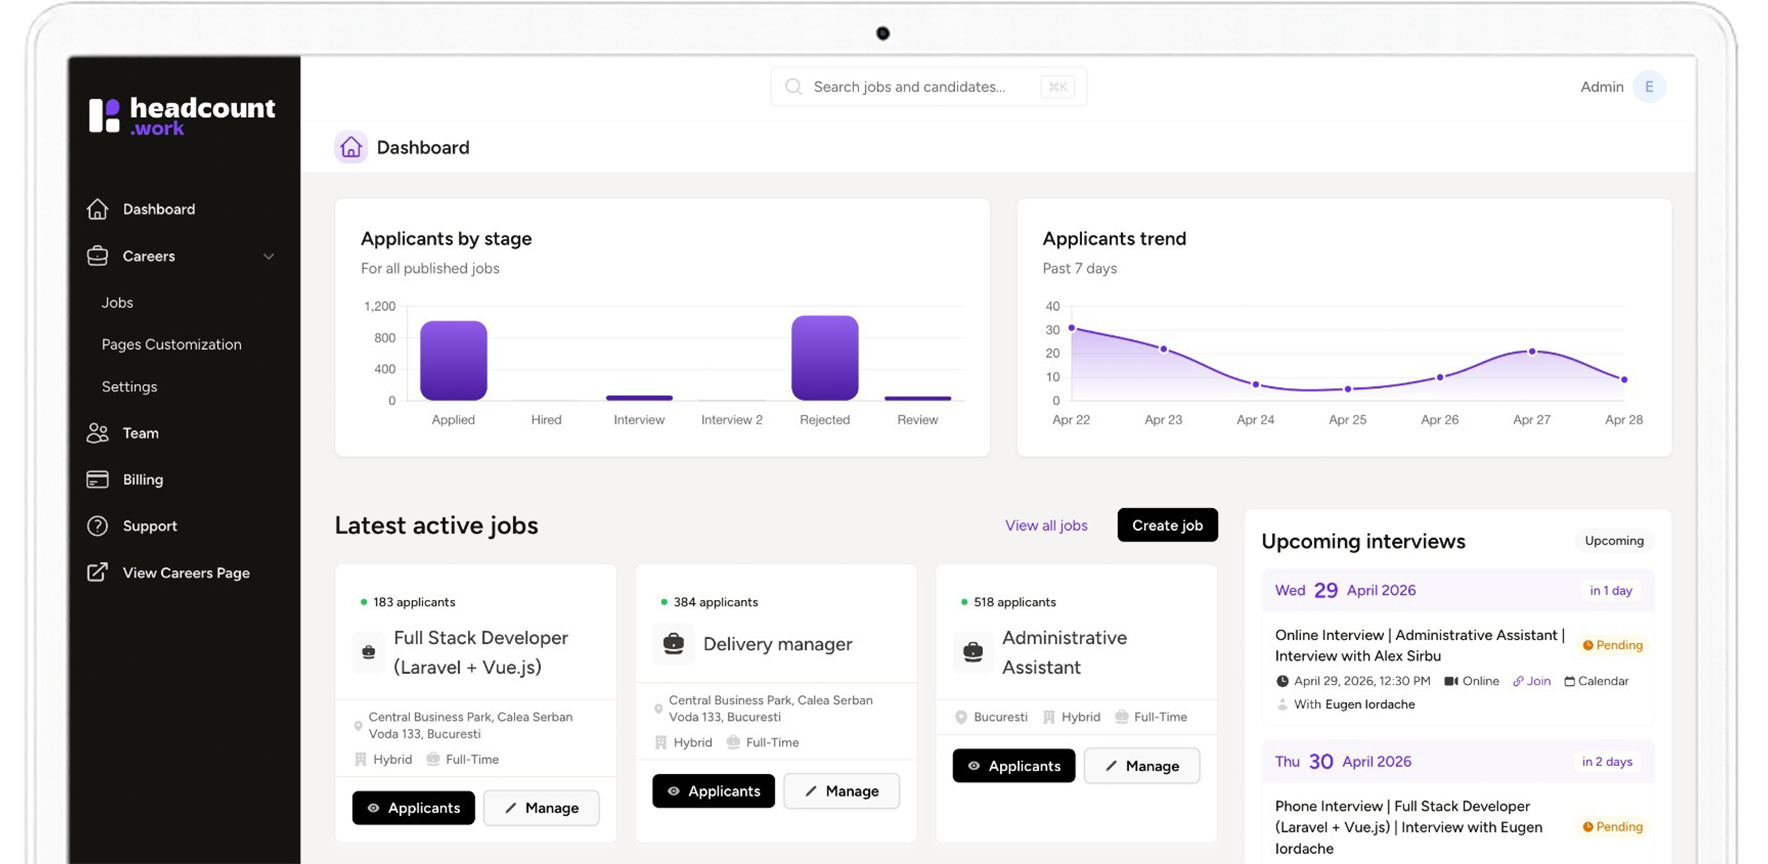Click View all jobs link

point(1046,526)
